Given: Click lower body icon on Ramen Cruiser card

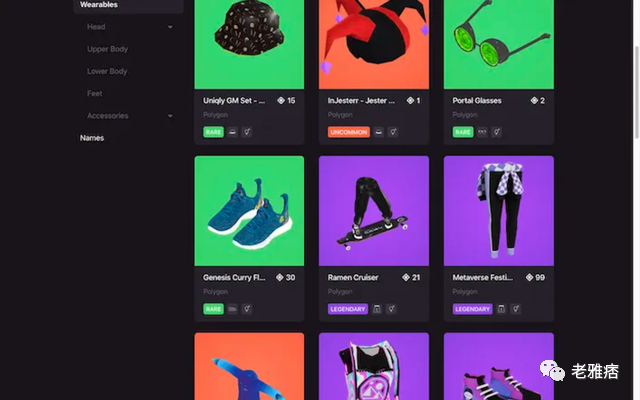Looking at the screenshot, I should pyautogui.click(x=377, y=309).
